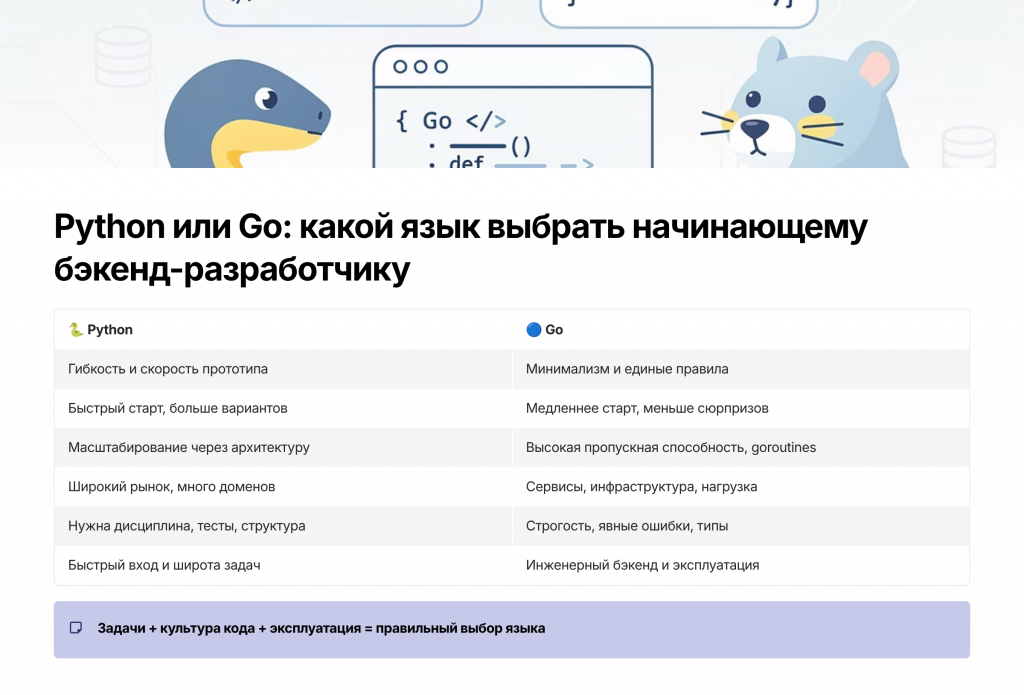Select the Go column header
This screenshot has width=1024, height=695.
point(554,330)
